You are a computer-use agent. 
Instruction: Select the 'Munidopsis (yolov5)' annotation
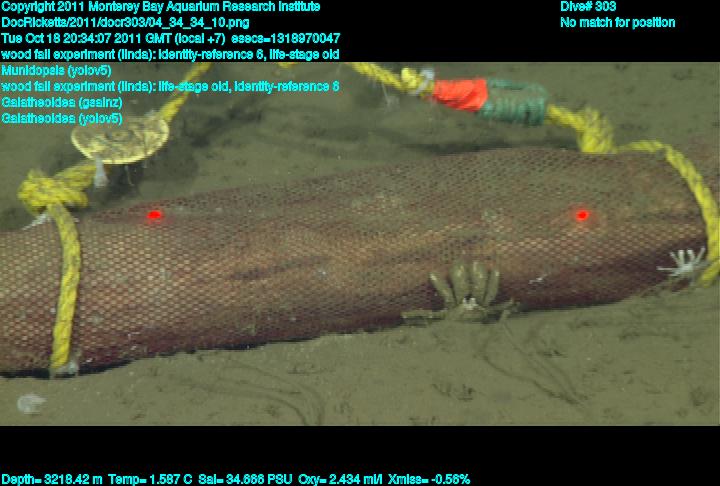pyautogui.click(x=56, y=71)
